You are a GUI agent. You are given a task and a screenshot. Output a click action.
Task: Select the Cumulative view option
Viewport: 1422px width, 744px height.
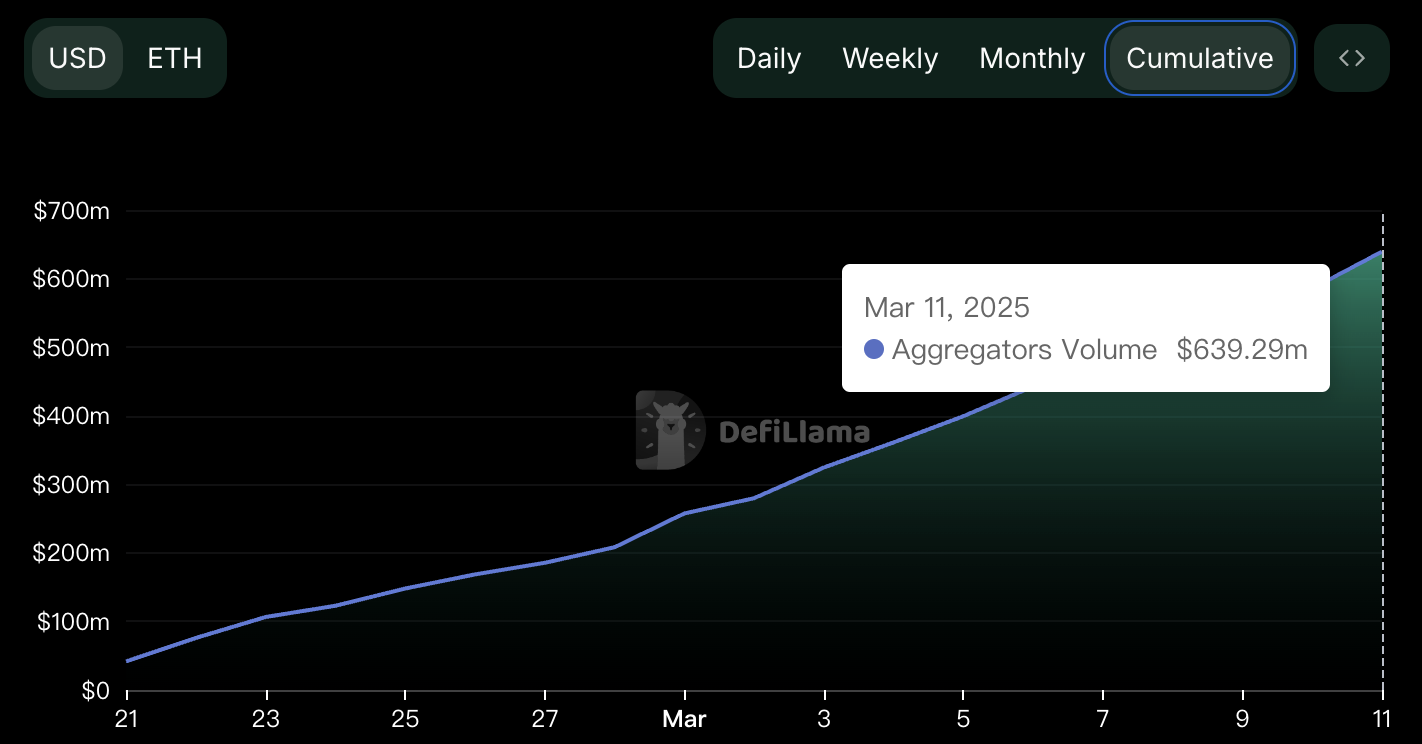pos(1200,58)
